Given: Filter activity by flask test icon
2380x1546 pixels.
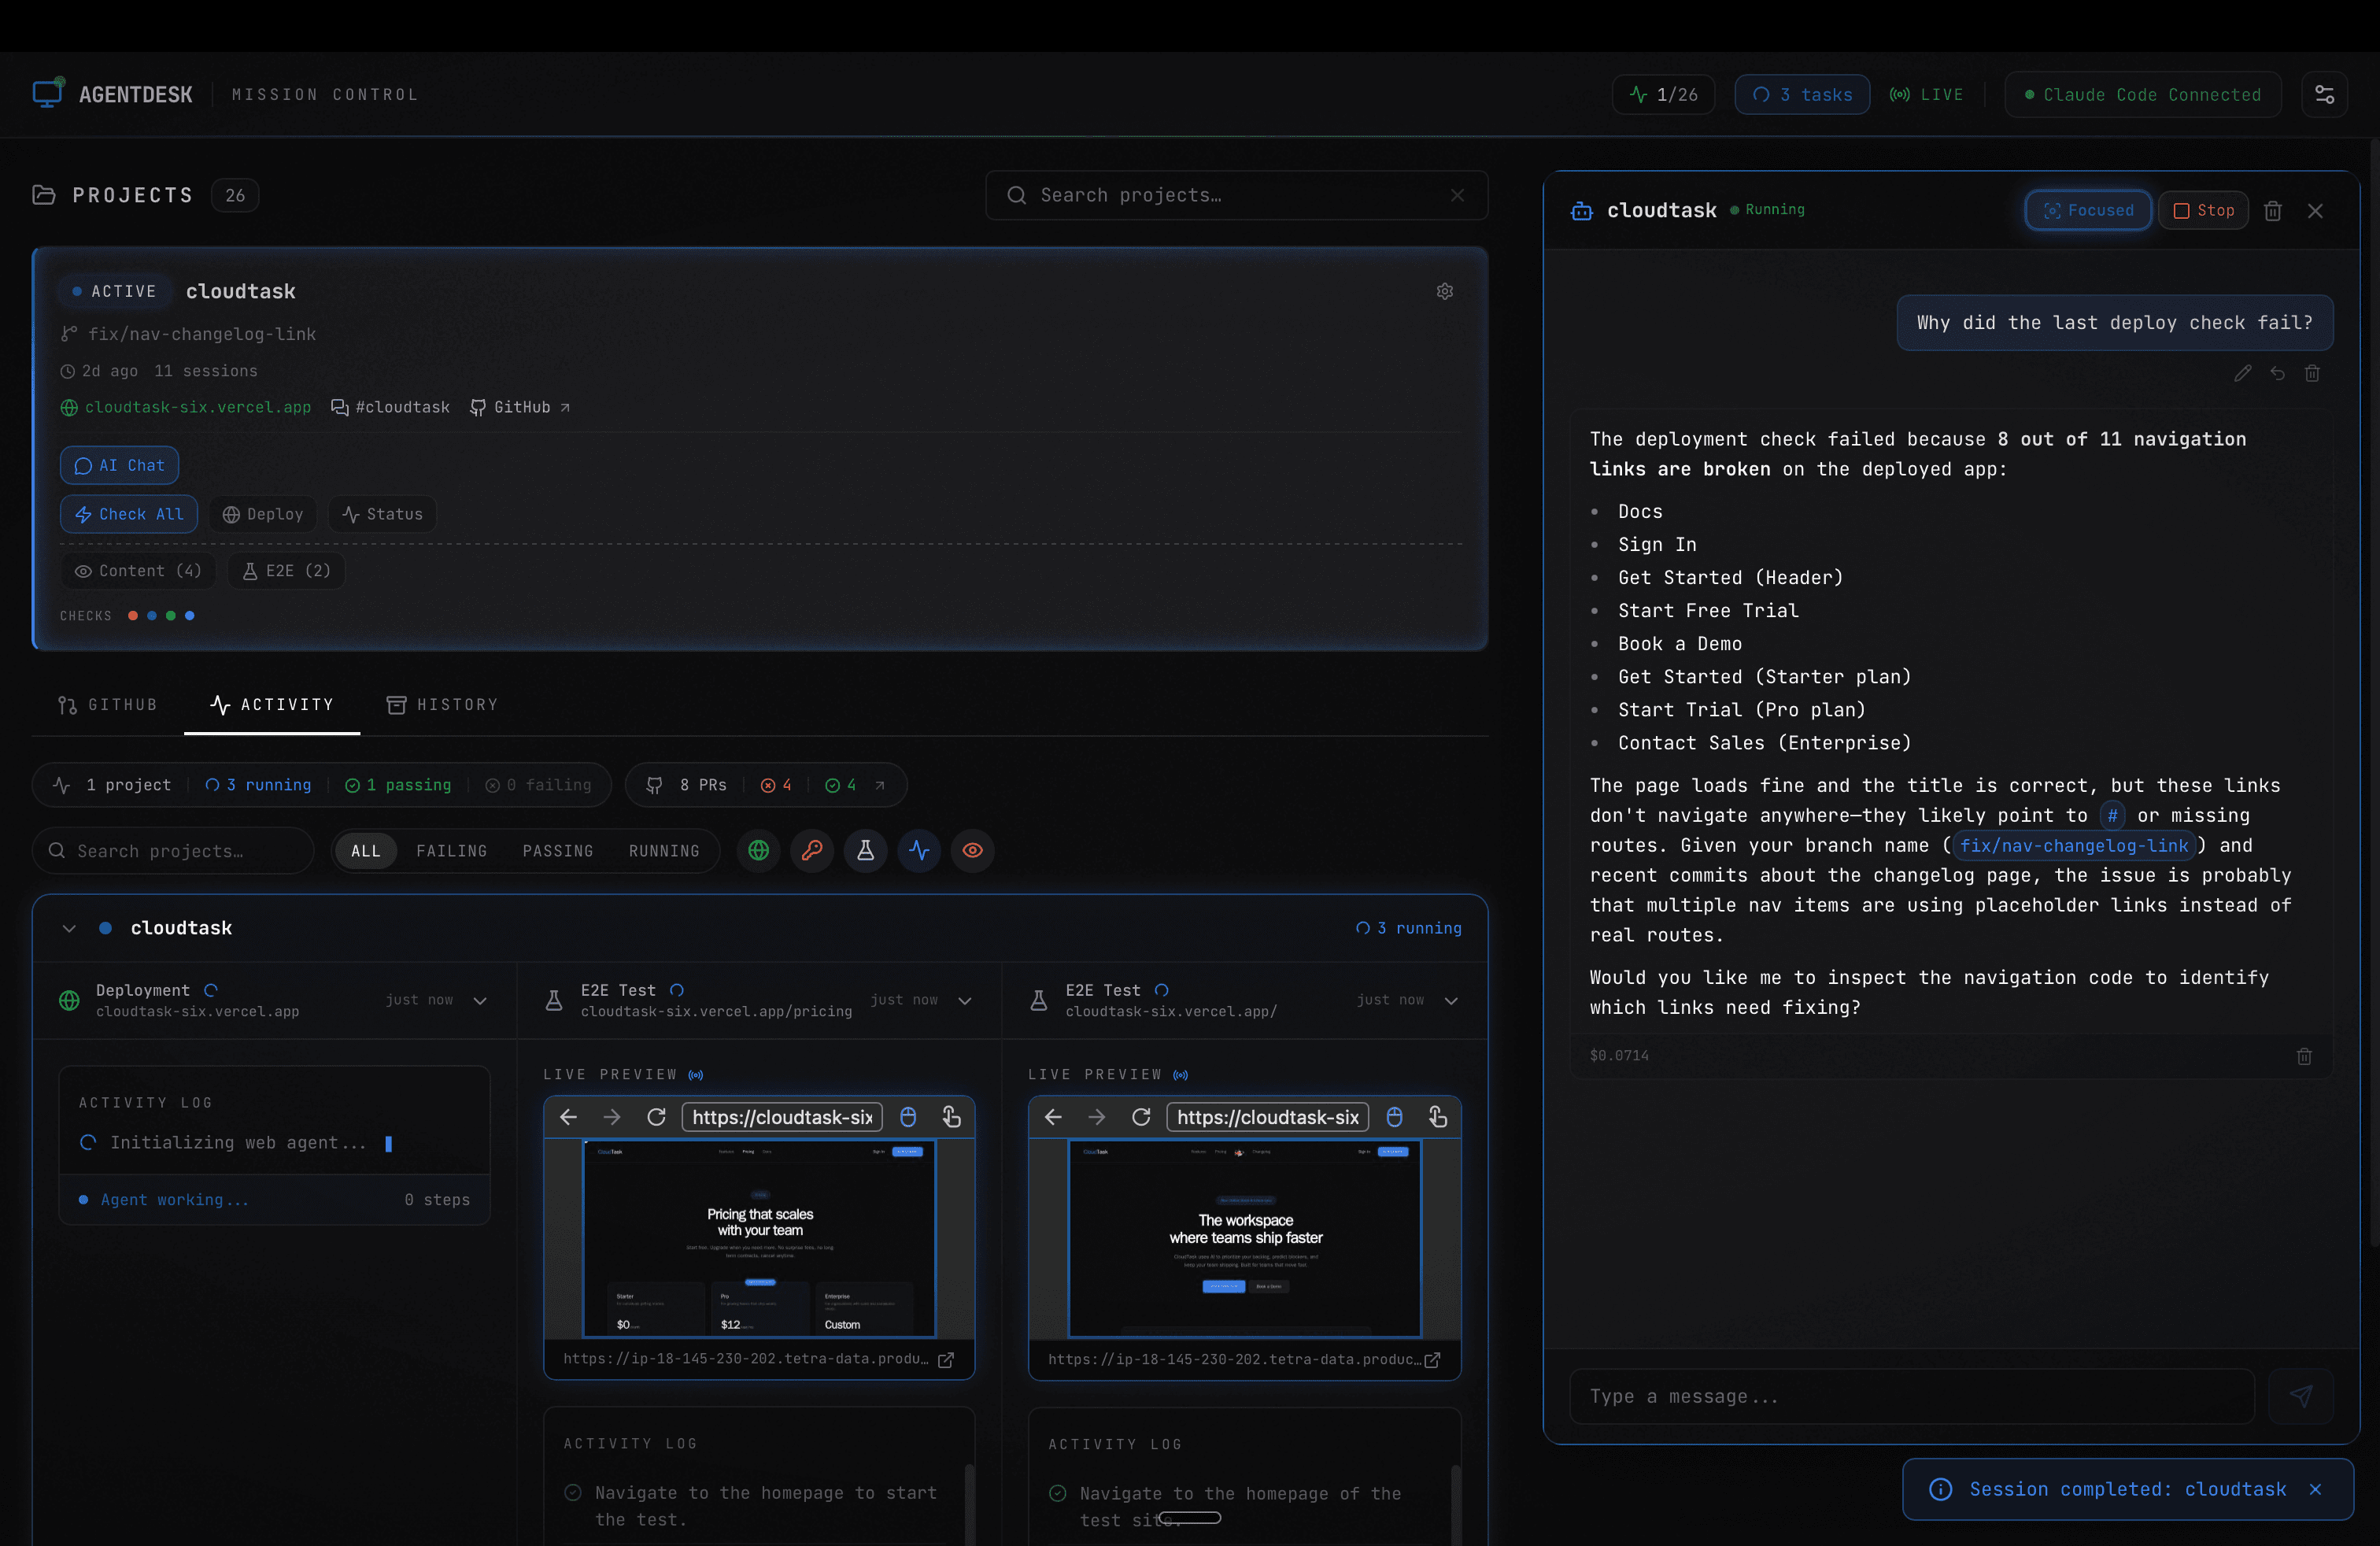Looking at the screenshot, I should [x=866, y=850].
